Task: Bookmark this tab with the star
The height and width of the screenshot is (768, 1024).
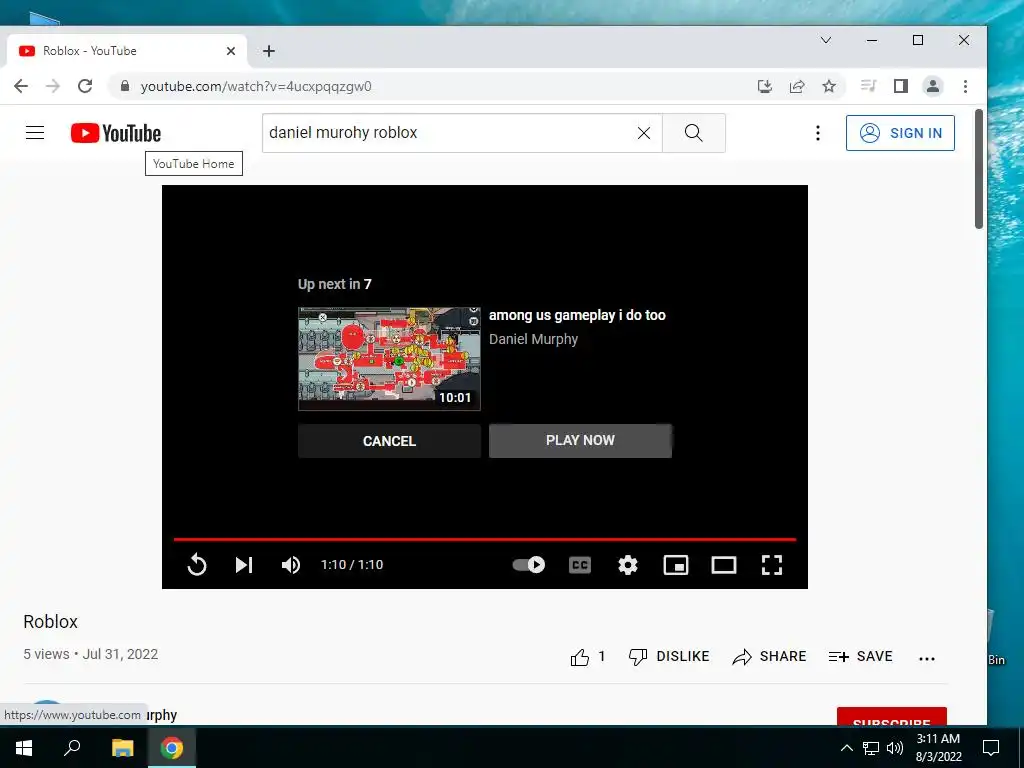Action: click(x=829, y=86)
